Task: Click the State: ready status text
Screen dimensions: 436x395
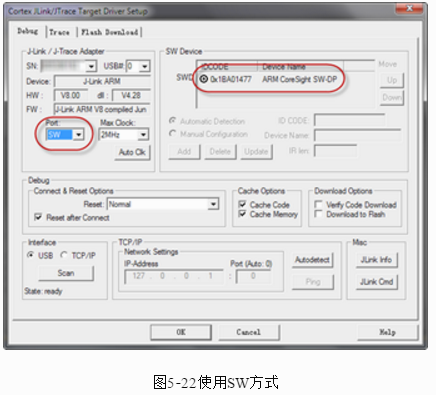Action: click(x=43, y=291)
